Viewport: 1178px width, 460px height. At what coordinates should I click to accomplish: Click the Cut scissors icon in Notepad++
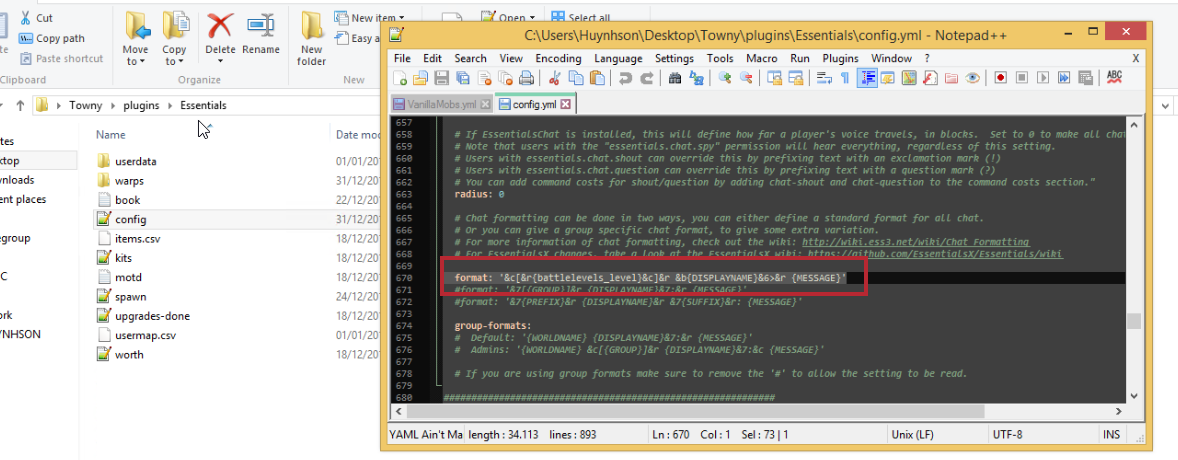coord(553,78)
